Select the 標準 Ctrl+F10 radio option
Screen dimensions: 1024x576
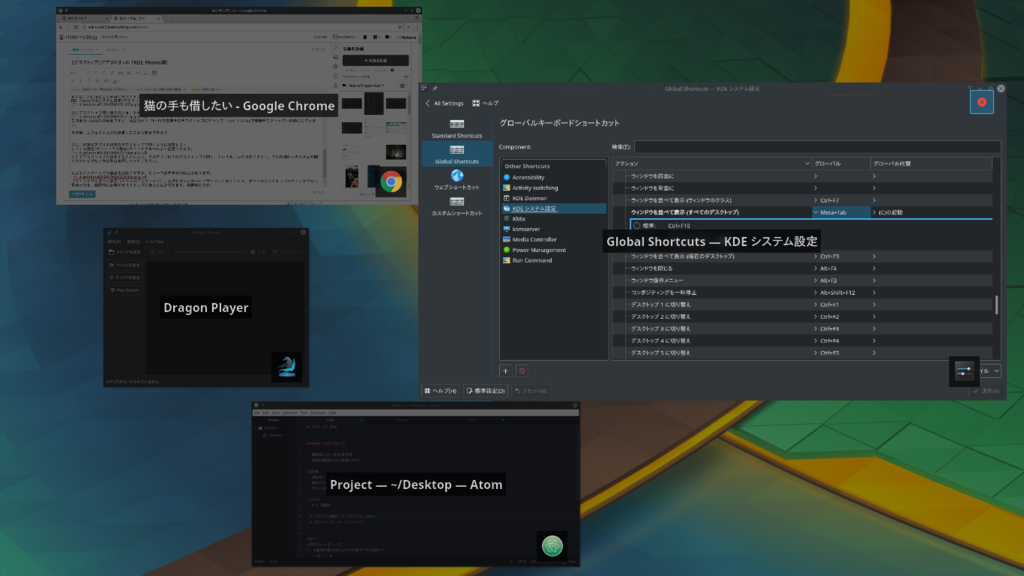(637, 225)
